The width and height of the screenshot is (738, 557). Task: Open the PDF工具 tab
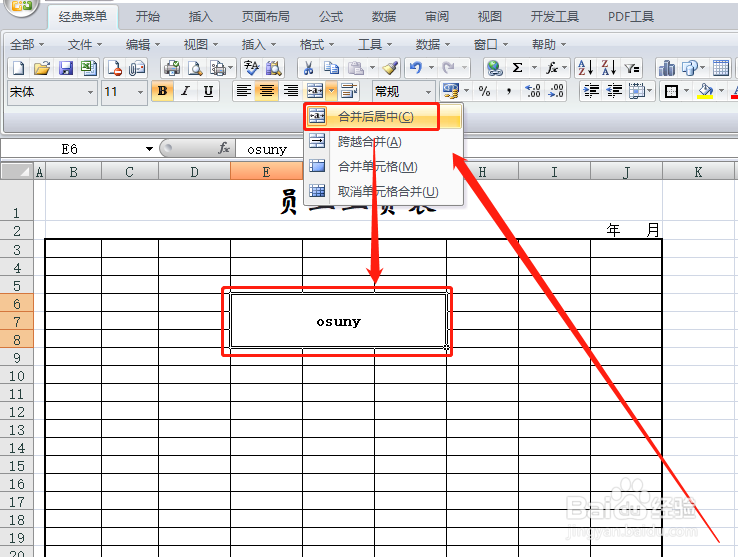(631, 16)
